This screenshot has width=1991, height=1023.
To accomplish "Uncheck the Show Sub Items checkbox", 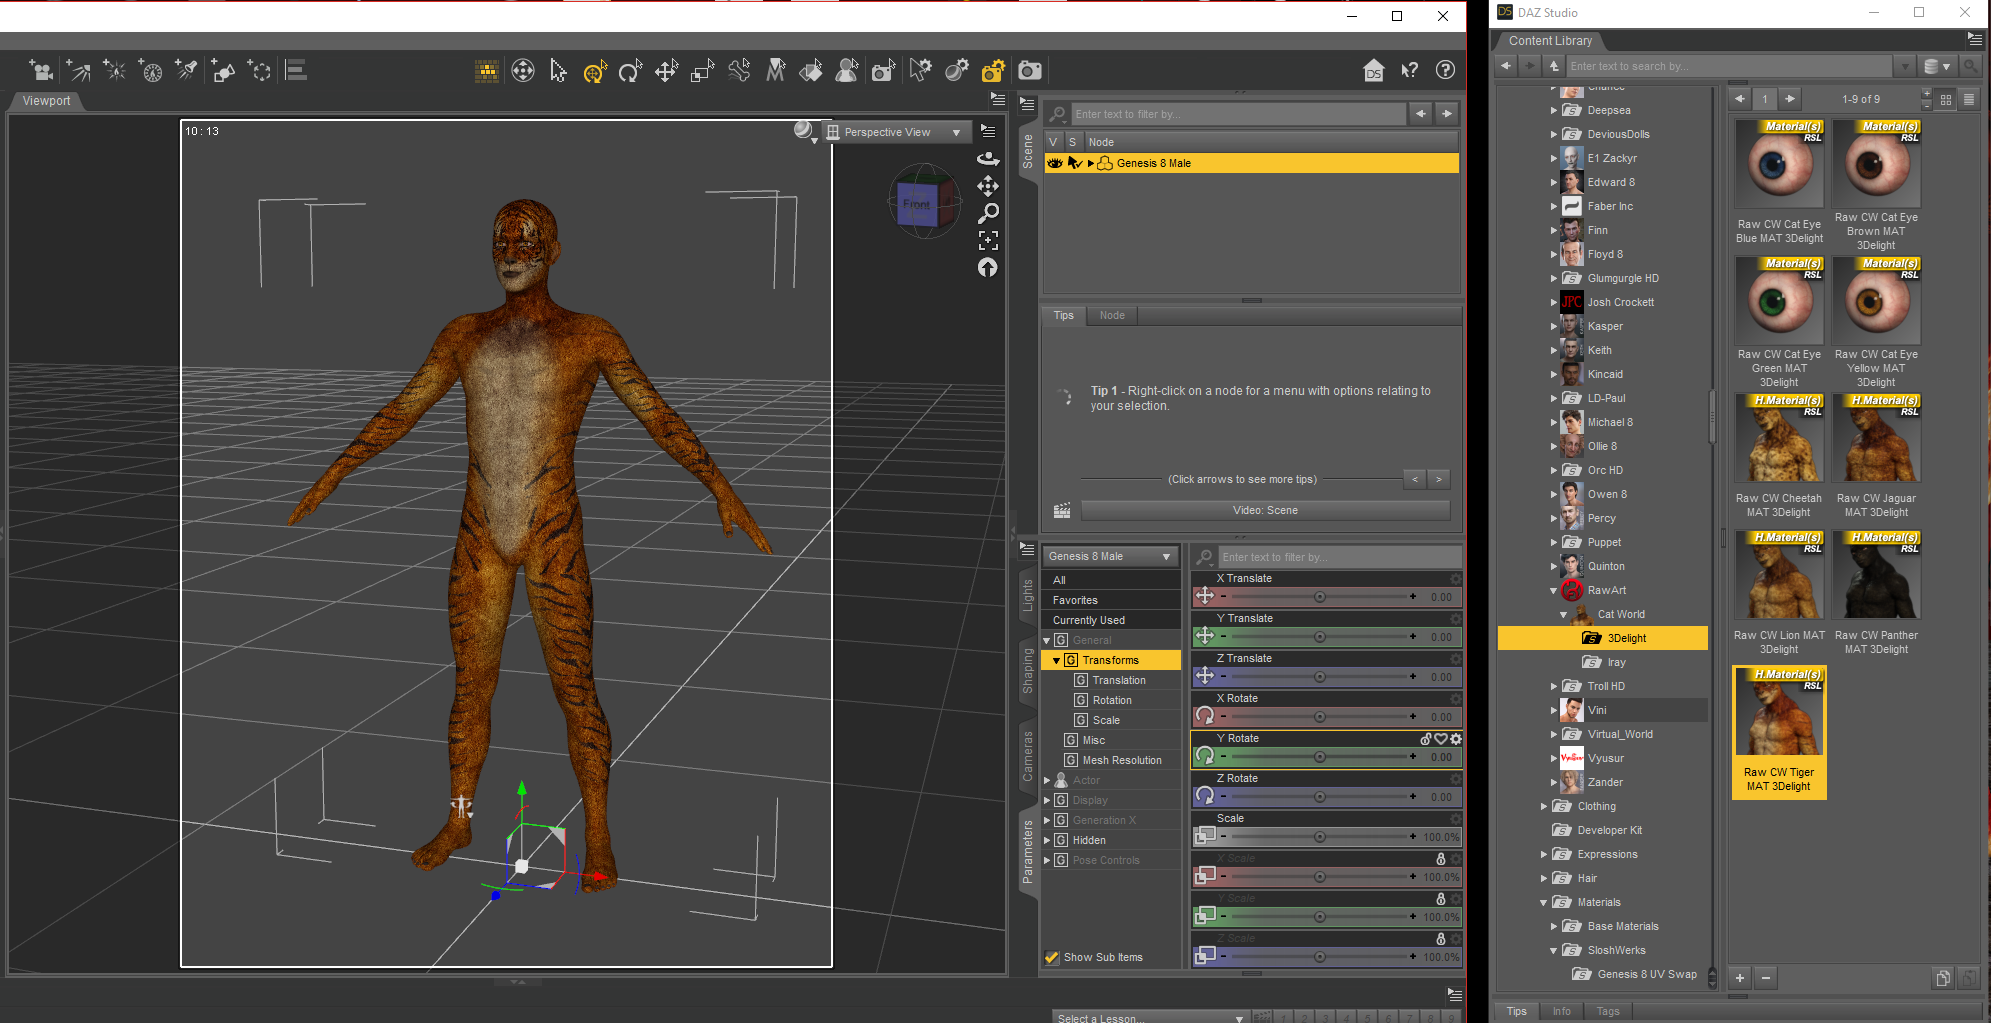I will pos(1052,957).
